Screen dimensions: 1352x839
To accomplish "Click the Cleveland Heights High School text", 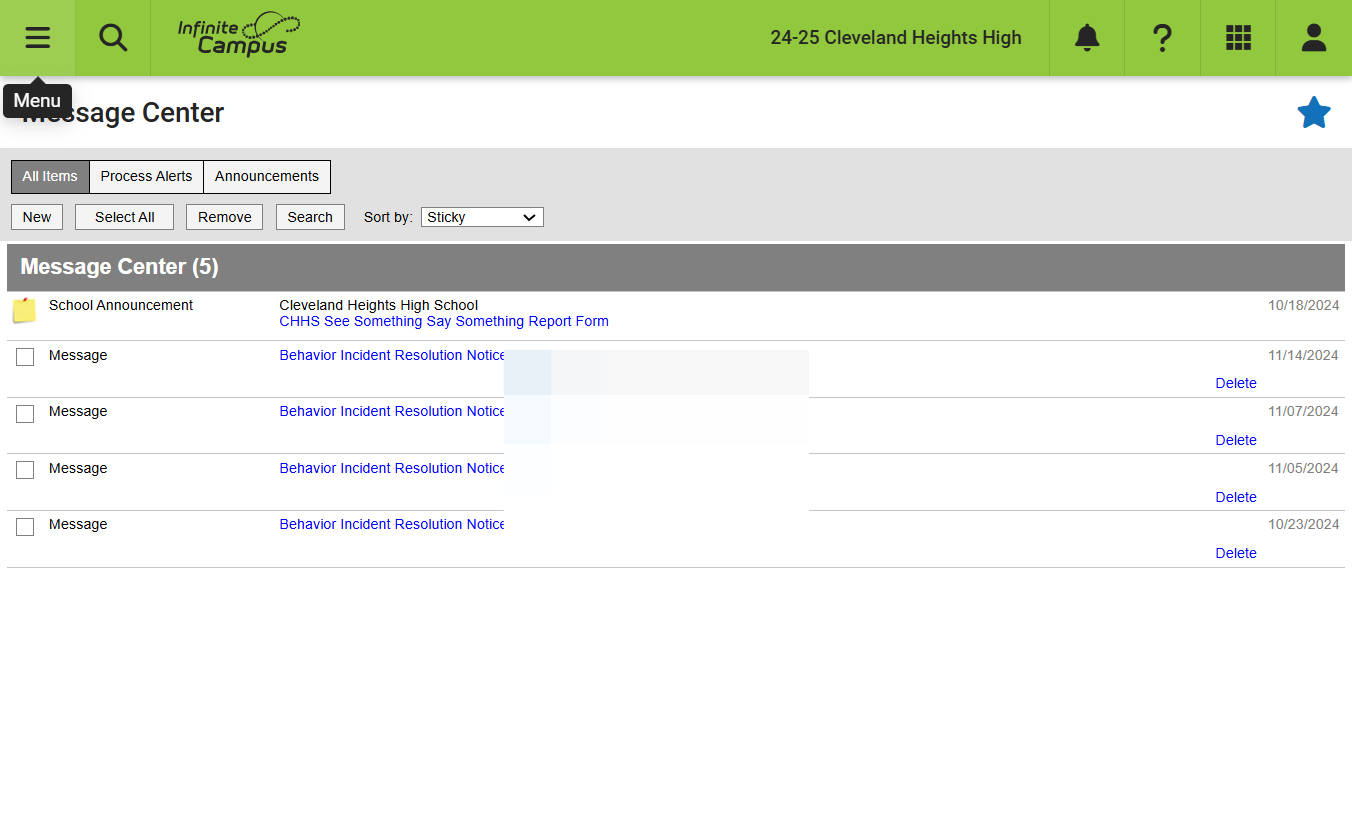I will pos(379,305).
